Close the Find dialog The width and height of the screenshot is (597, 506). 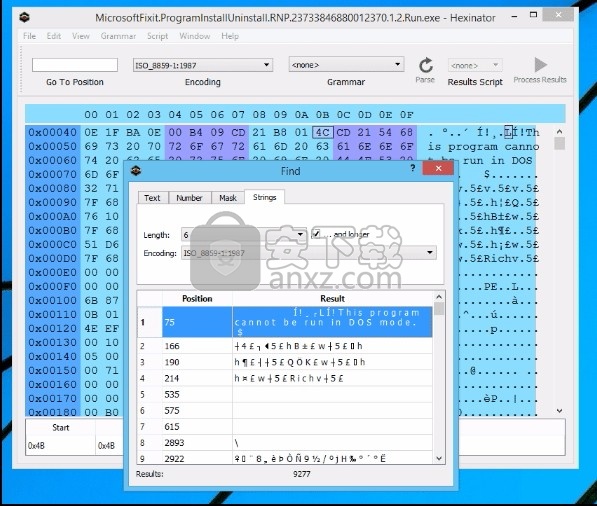click(x=438, y=168)
